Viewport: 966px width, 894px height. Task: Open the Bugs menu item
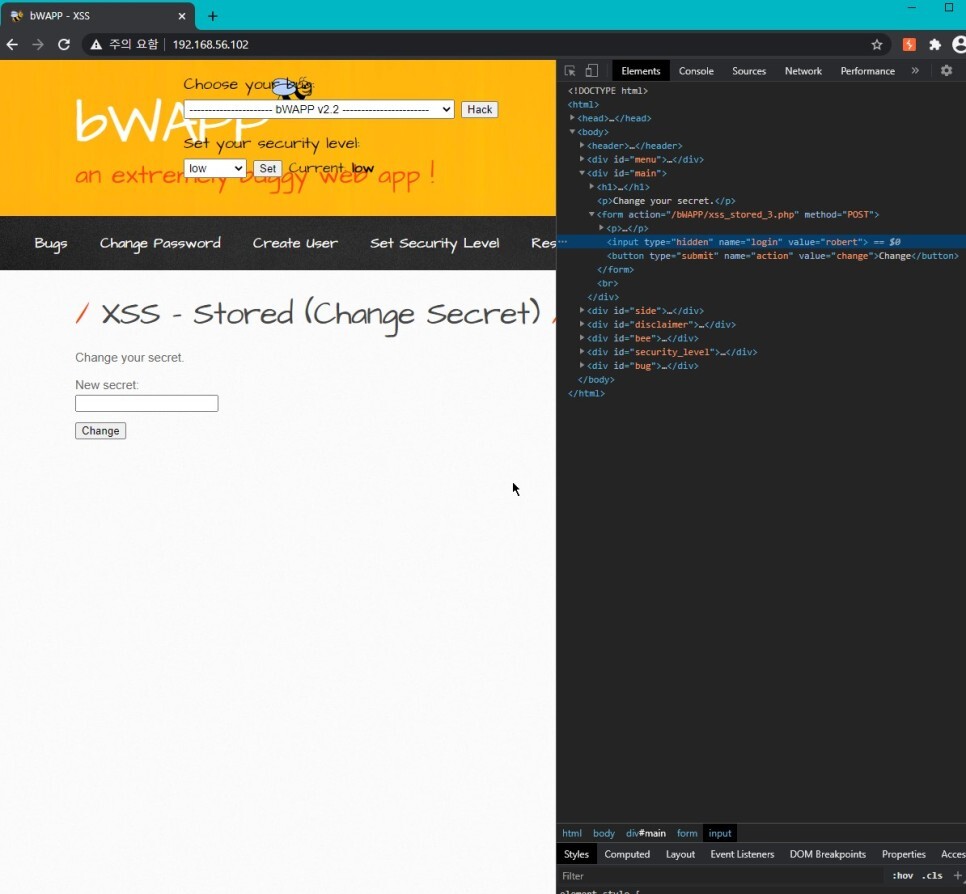[51, 243]
